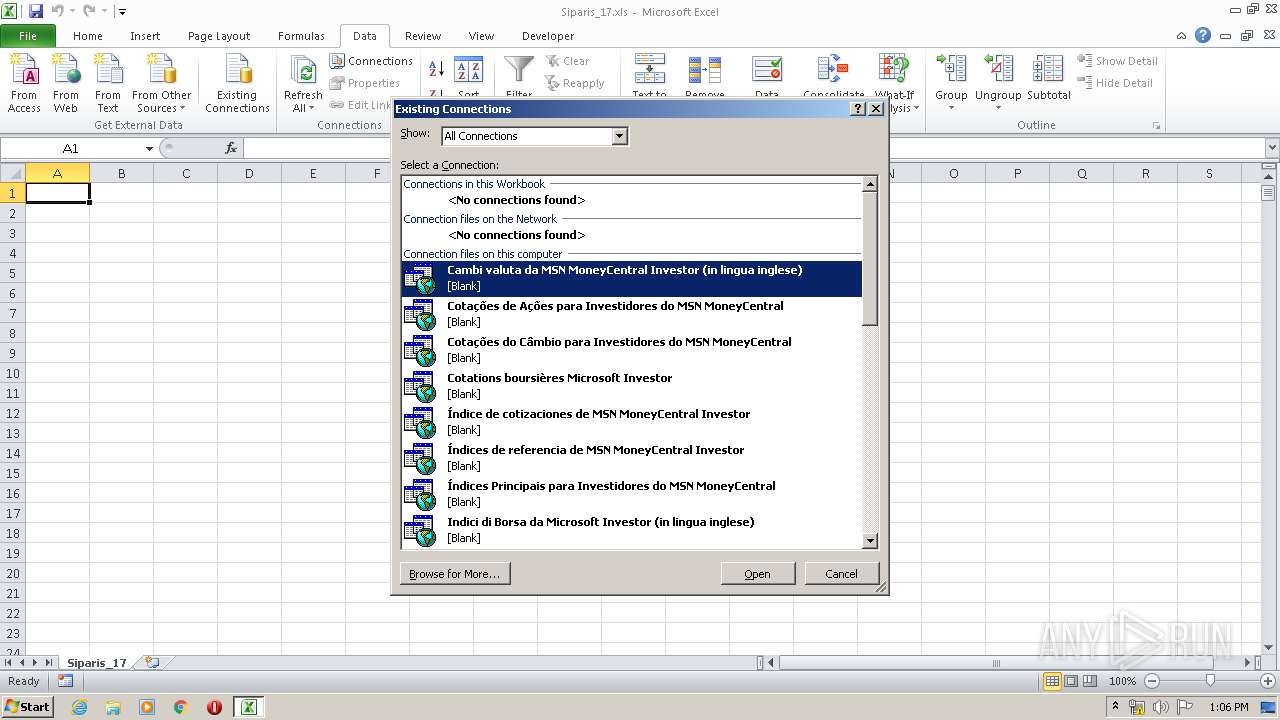Select column B header
This screenshot has height=720, width=1280.
(121, 173)
